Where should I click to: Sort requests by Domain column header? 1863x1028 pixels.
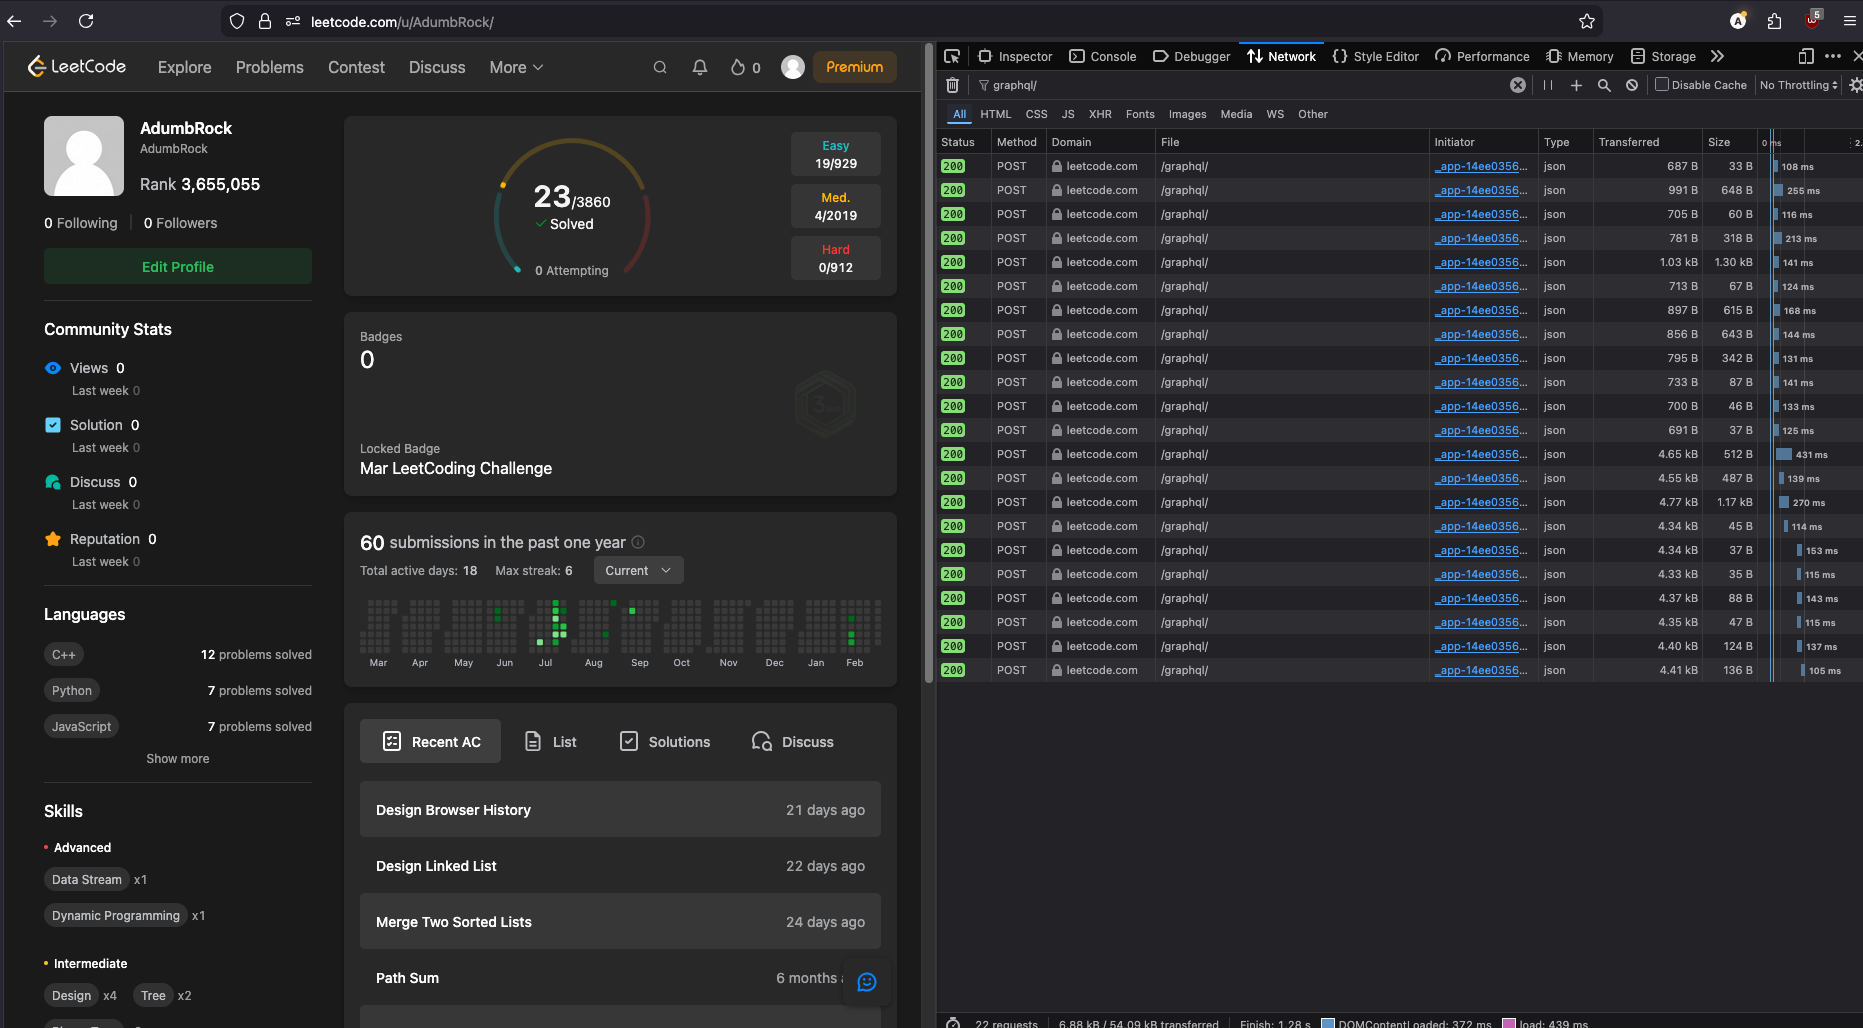pos(1101,142)
